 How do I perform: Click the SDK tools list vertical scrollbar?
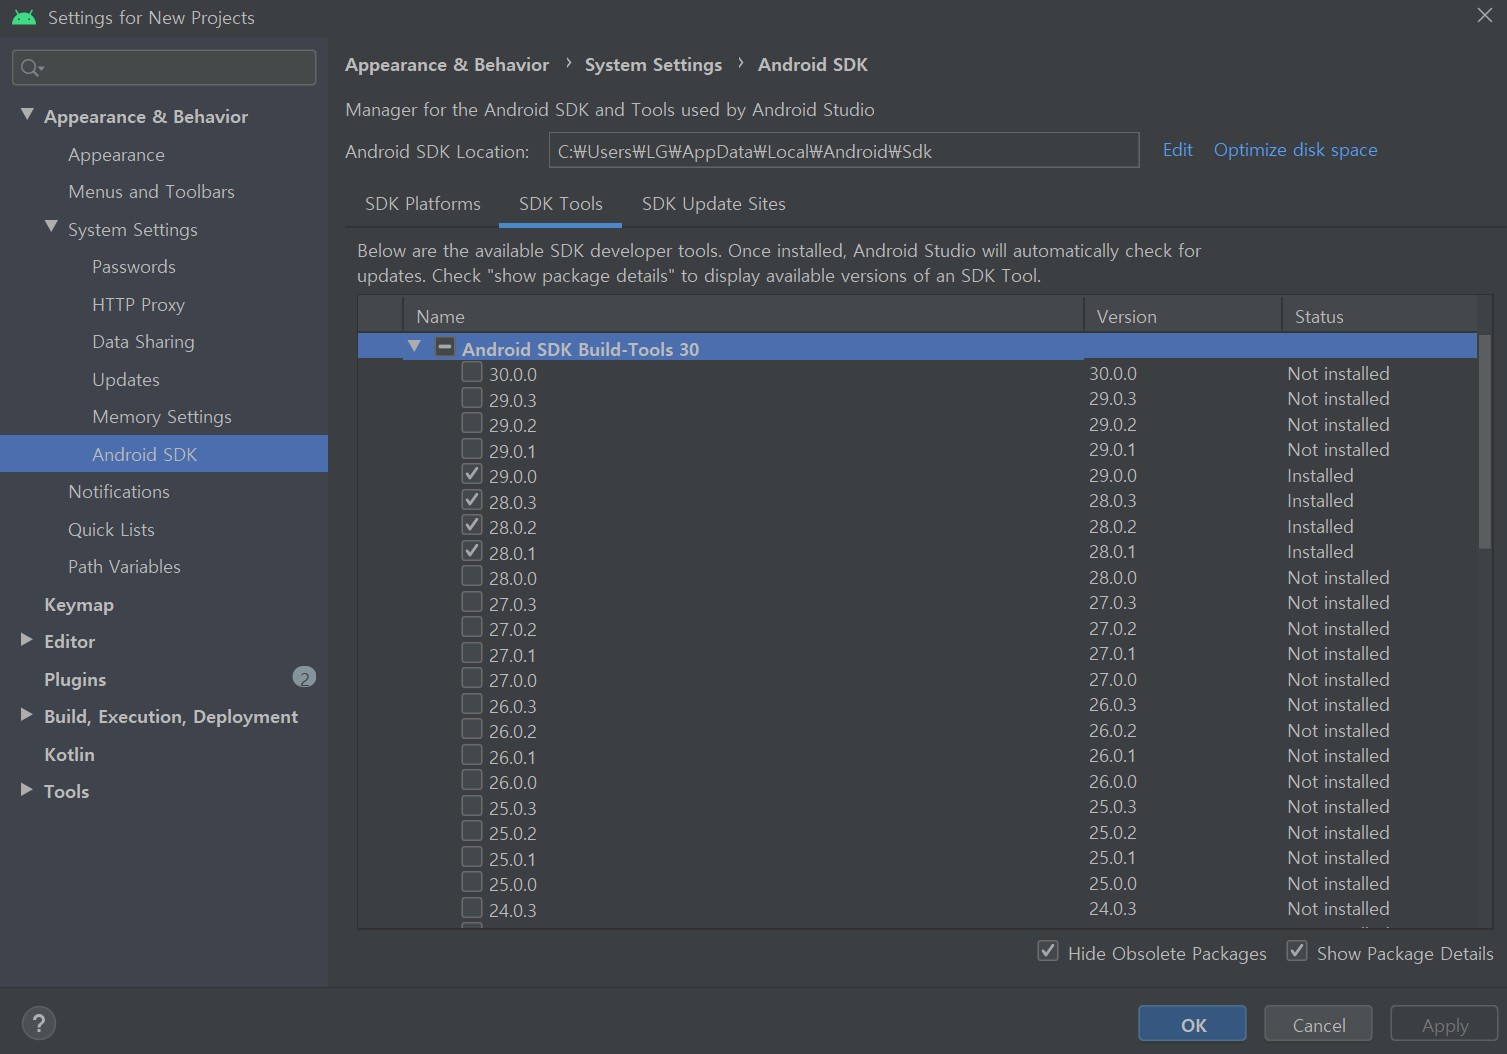click(x=1484, y=440)
